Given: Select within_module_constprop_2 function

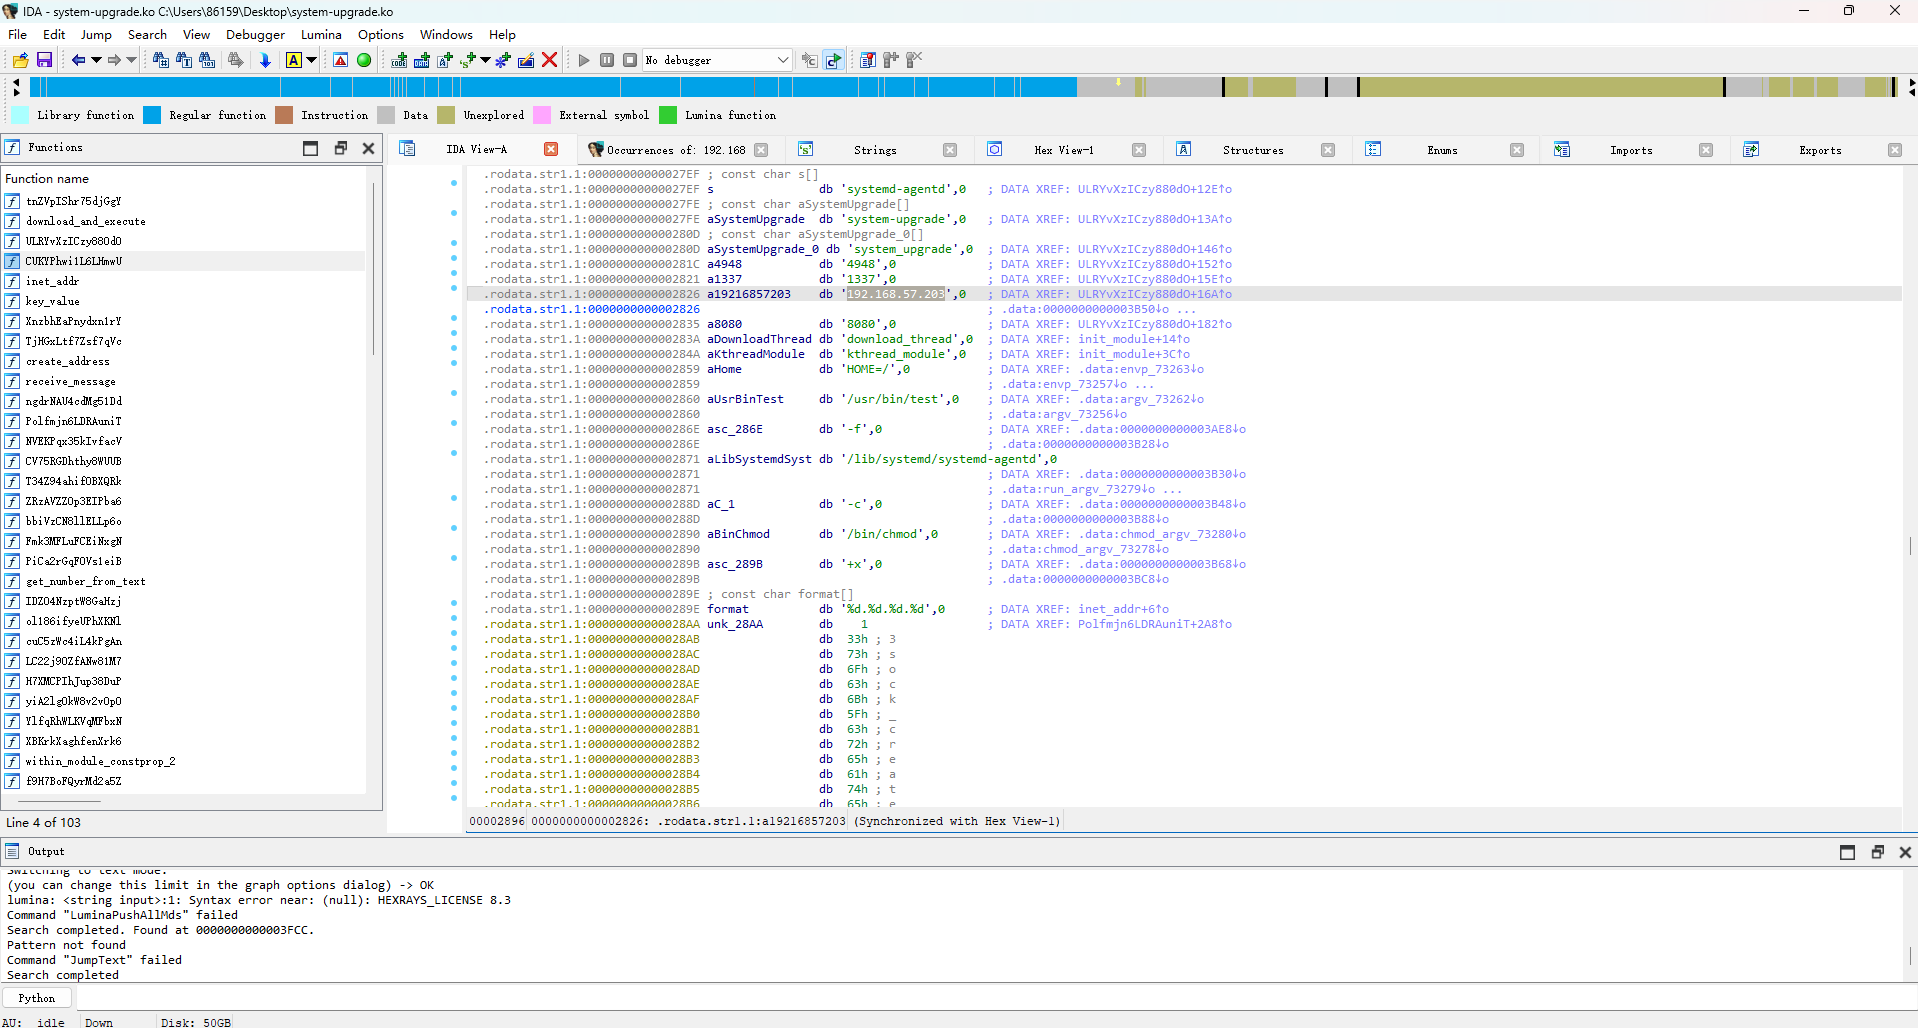Looking at the screenshot, I should click(x=100, y=761).
